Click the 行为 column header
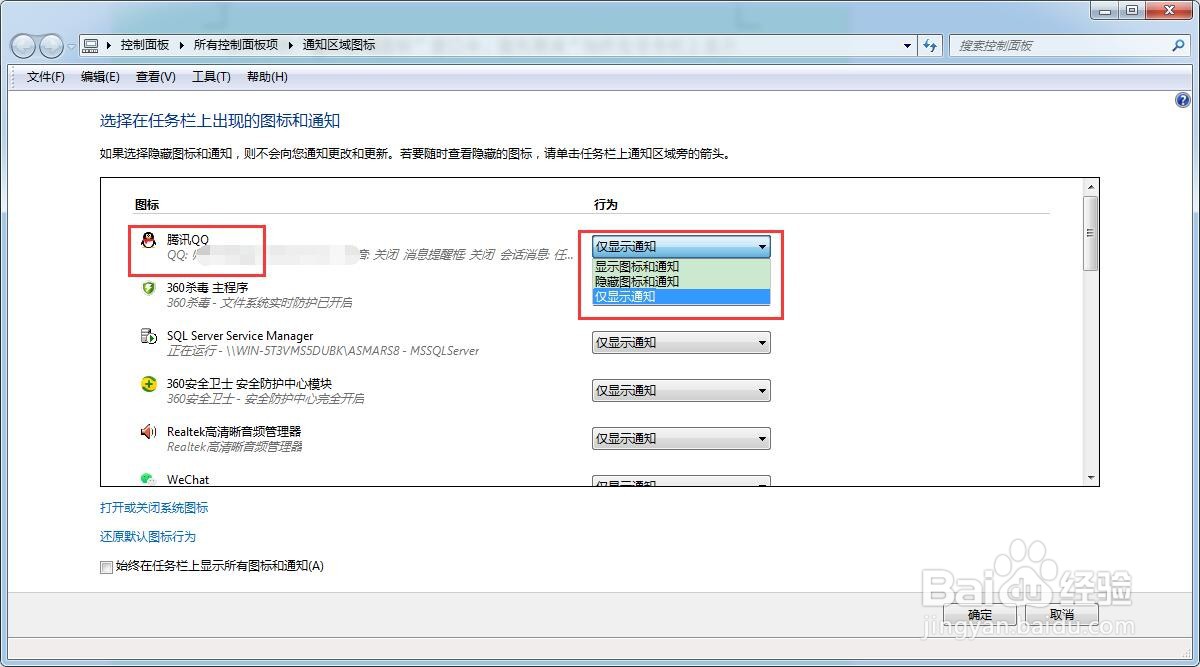1200x667 pixels. [x=606, y=204]
